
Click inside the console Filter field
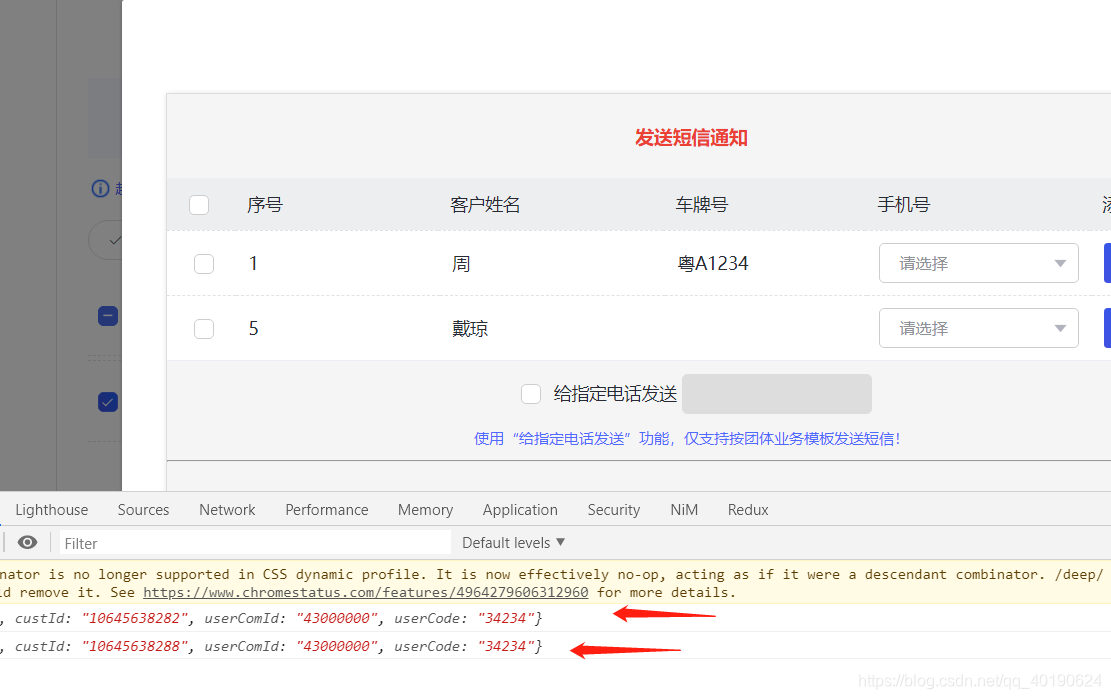pos(200,542)
